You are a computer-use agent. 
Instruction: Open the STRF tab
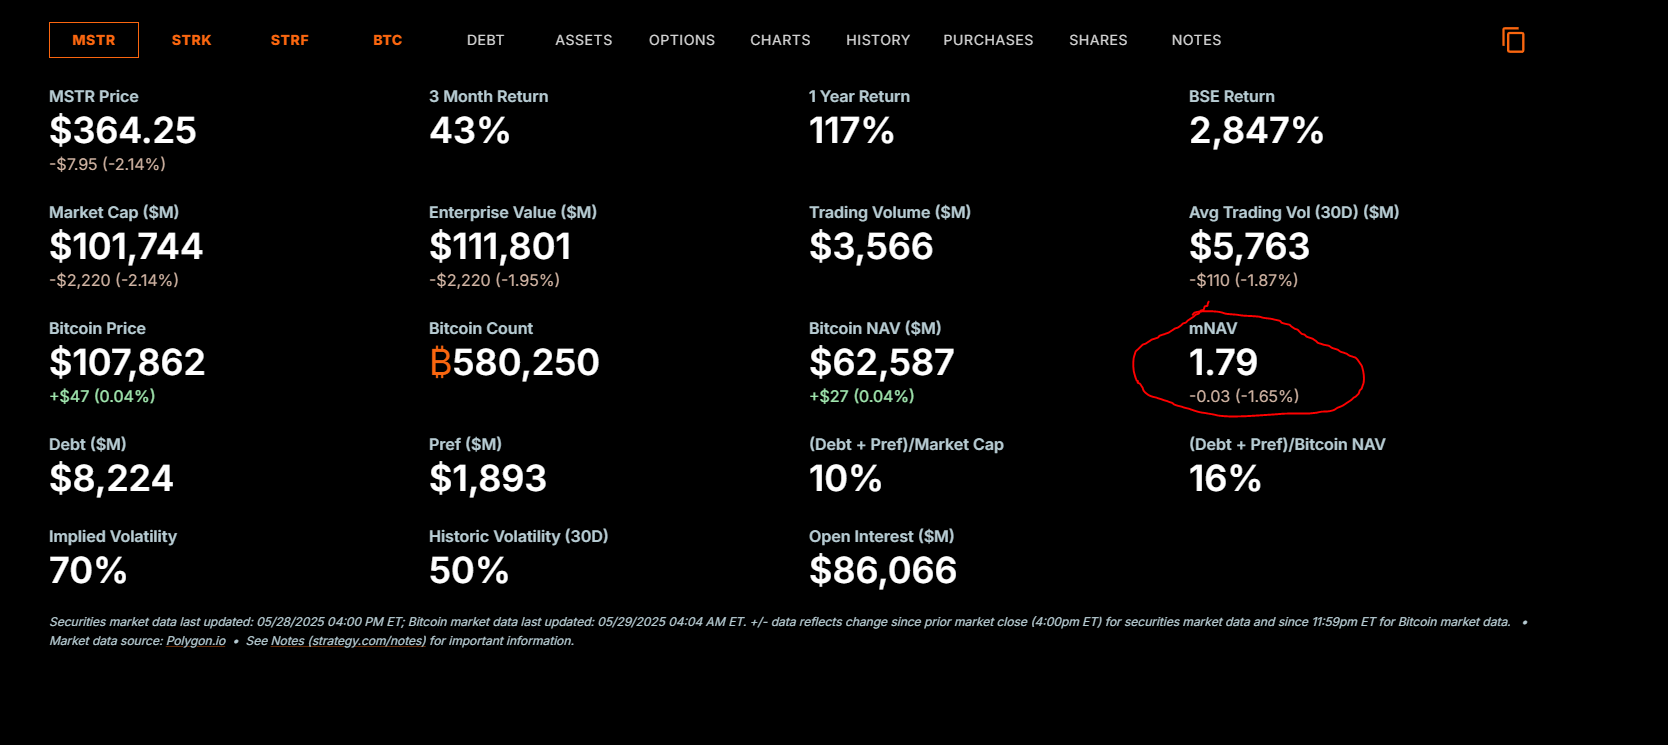pos(290,40)
